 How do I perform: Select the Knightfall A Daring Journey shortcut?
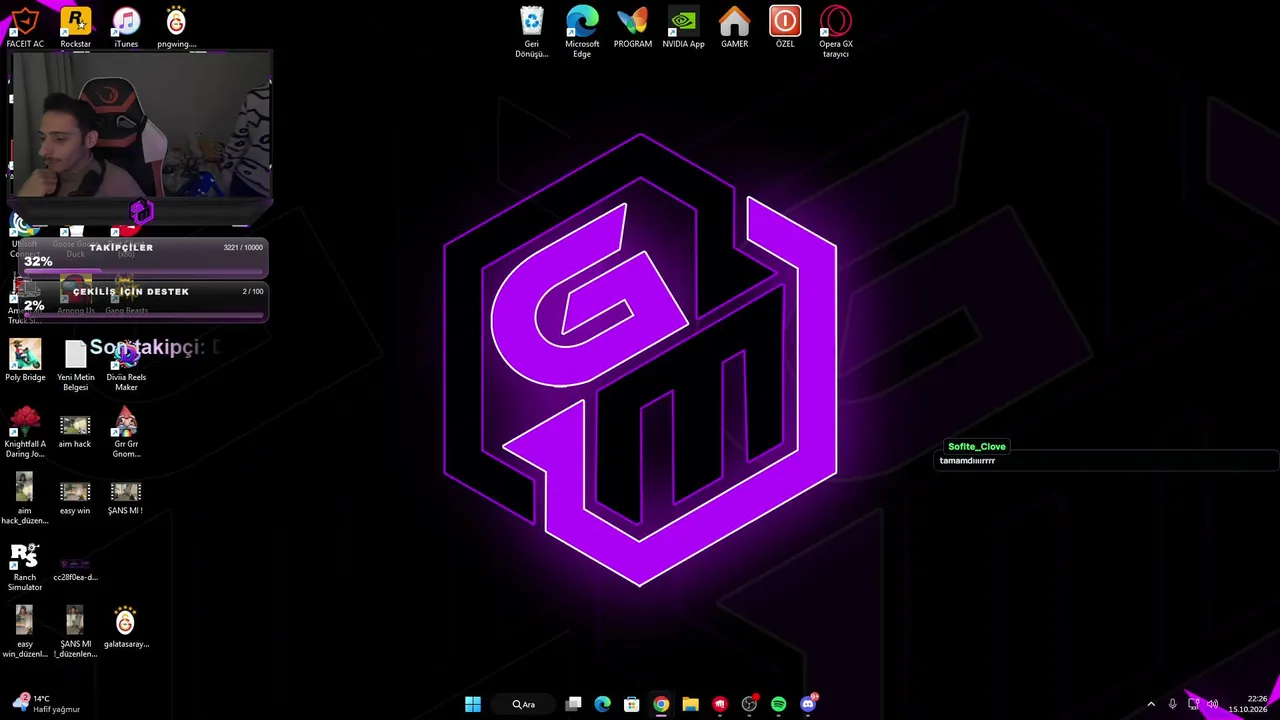(25, 433)
